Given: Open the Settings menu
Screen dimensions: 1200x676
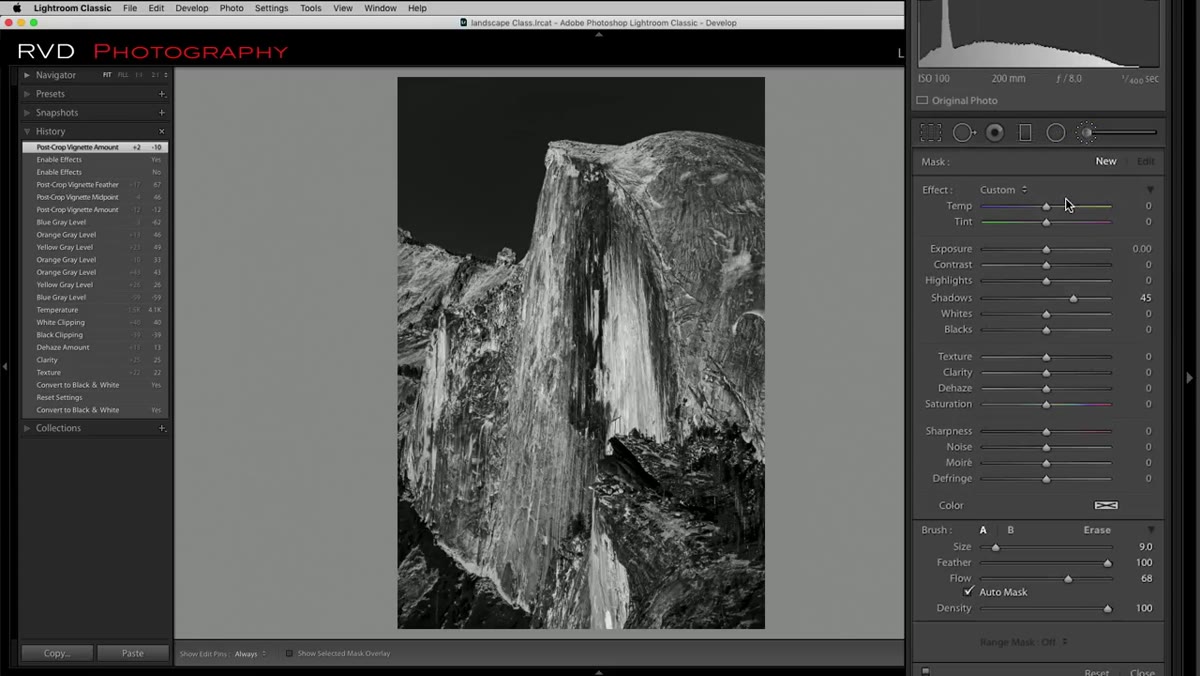Looking at the screenshot, I should [x=271, y=8].
